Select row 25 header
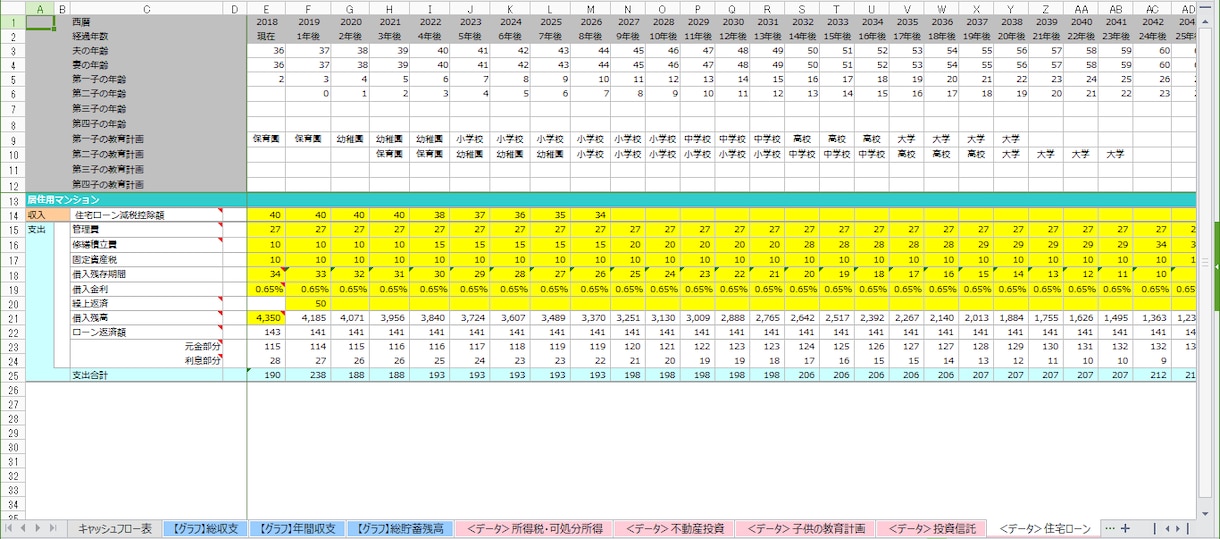This screenshot has height=539, width=1220. click(x=12, y=375)
